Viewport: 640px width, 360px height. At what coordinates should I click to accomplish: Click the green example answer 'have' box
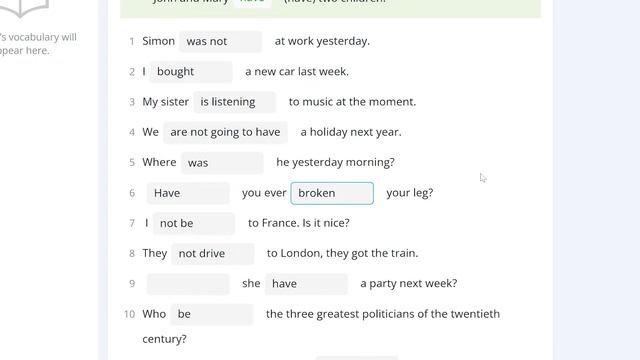point(253,3)
